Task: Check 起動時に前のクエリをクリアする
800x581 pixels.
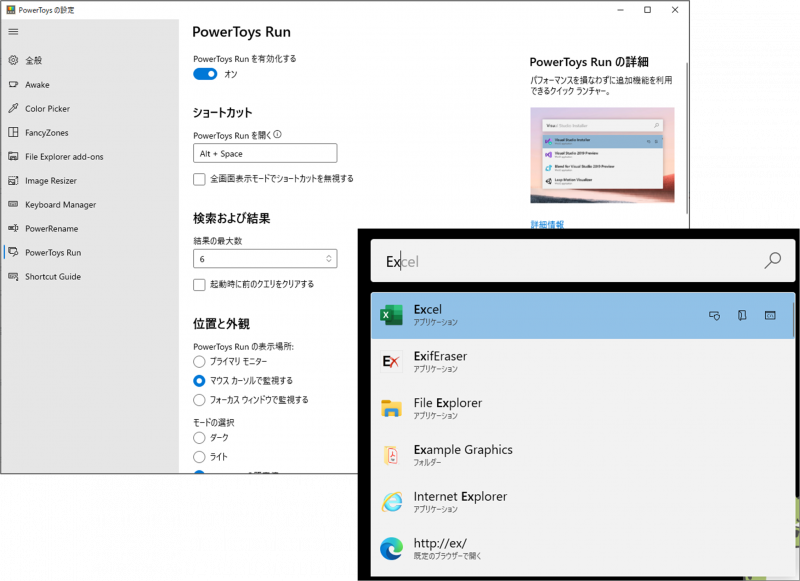Action: [199, 285]
